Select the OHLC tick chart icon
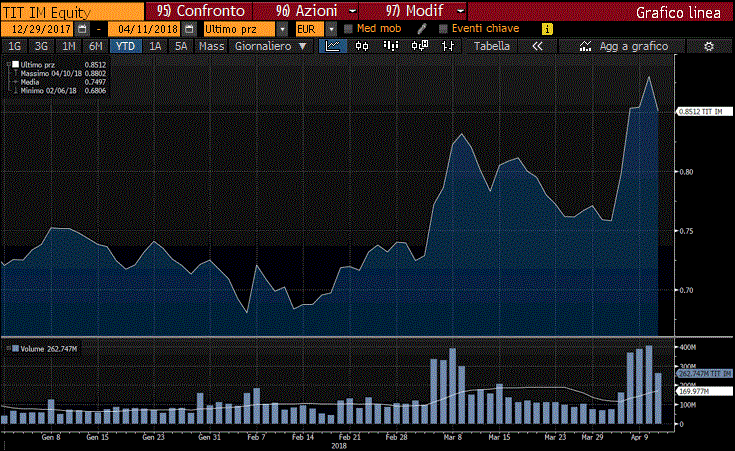The height and width of the screenshot is (451, 735). pyautogui.click(x=448, y=46)
